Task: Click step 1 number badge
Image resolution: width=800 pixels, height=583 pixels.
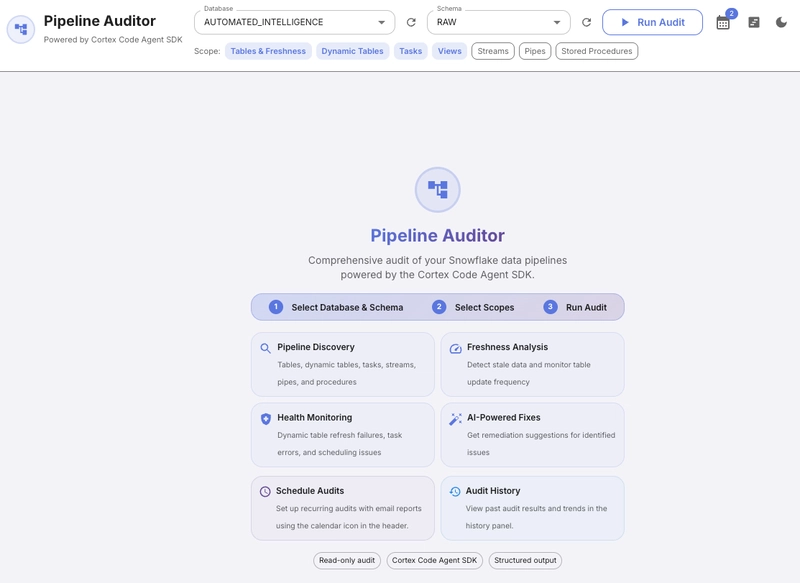Action: (x=276, y=307)
